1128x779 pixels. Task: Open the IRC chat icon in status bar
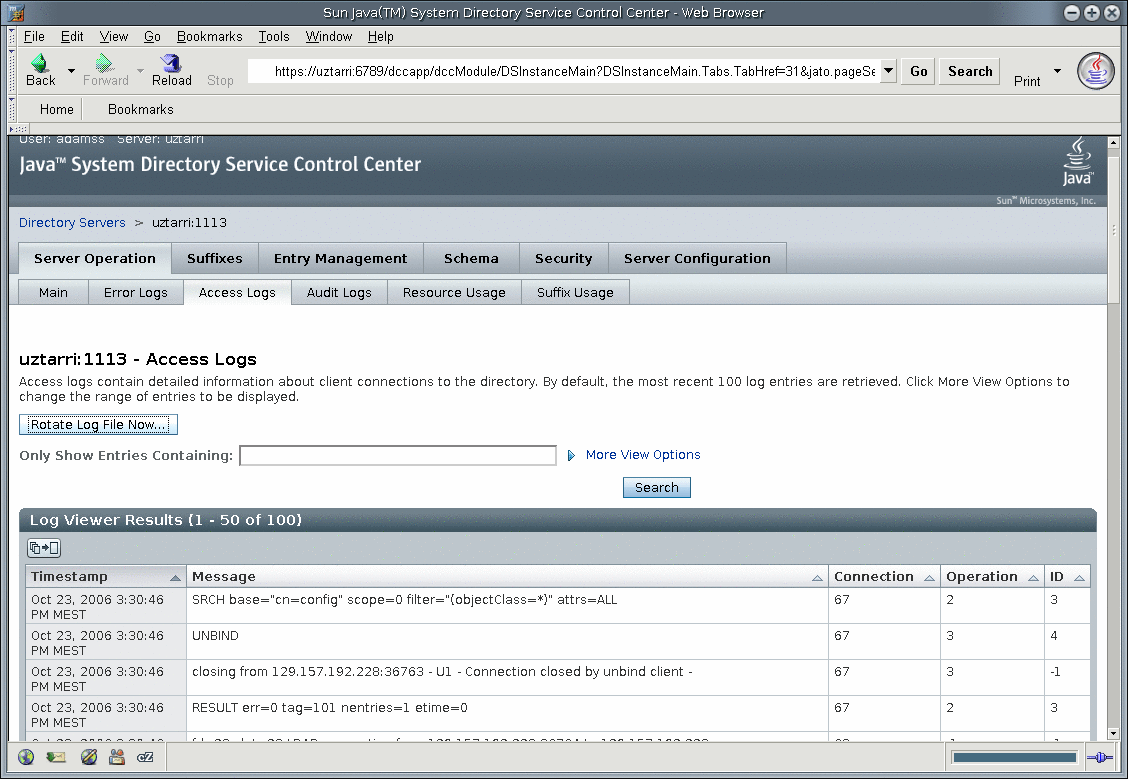tap(145, 757)
